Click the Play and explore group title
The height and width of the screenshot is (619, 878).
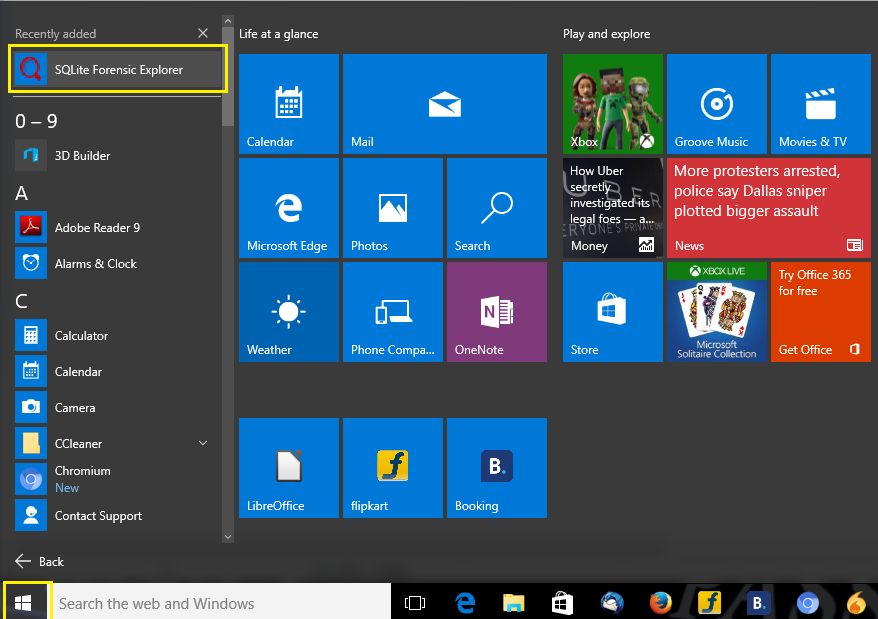[606, 34]
